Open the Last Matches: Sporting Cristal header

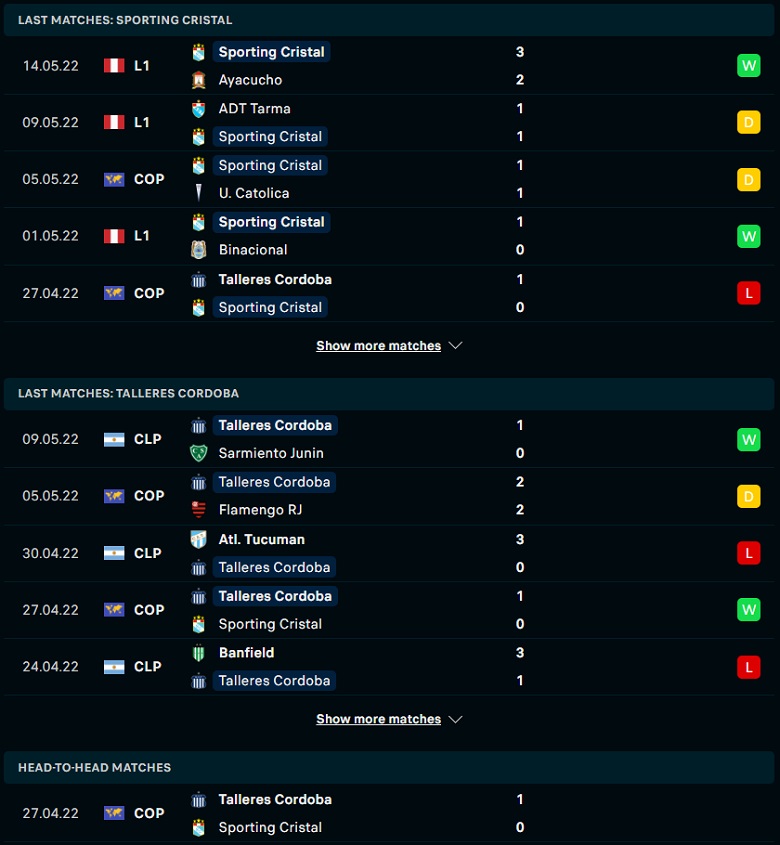pyautogui.click(x=389, y=20)
